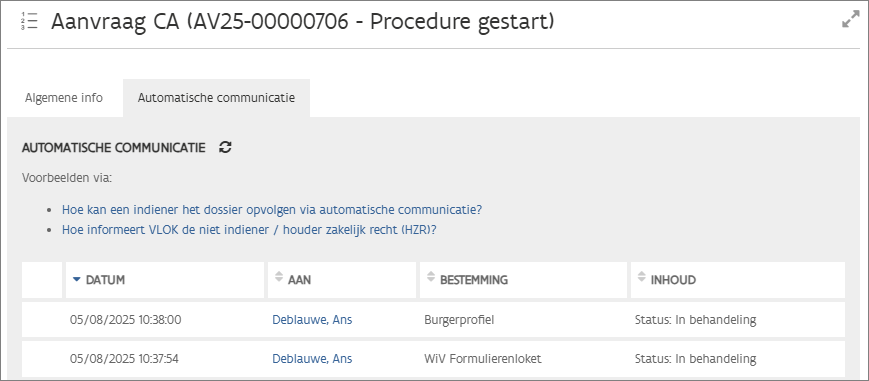The width and height of the screenshot is (869, 381).
Task: Select the row dated 05/08/2025 10:38:00
Action: click(433, 320)
